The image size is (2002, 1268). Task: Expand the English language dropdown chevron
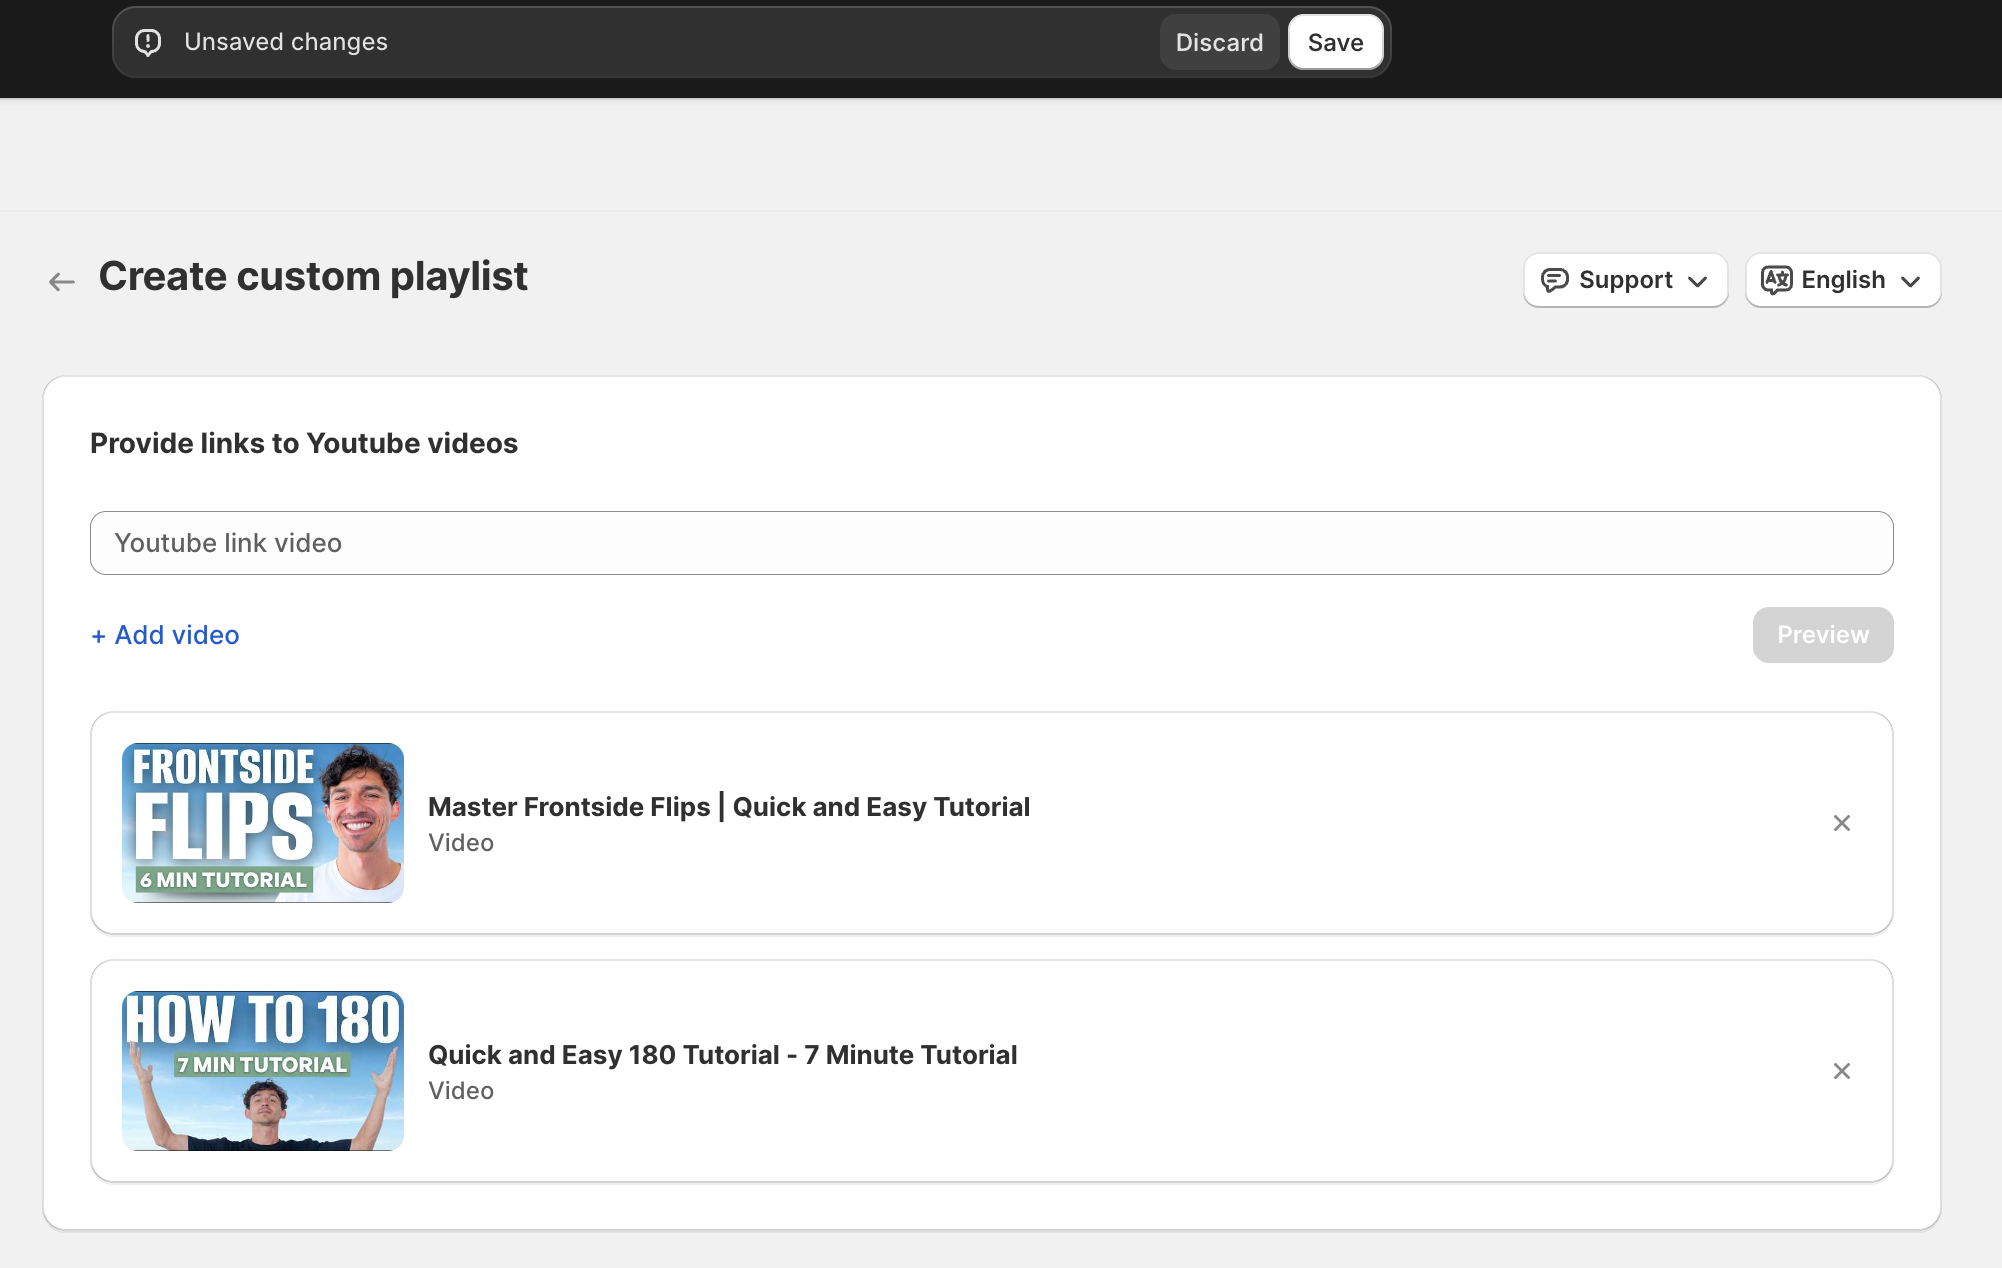(1910, 281)
